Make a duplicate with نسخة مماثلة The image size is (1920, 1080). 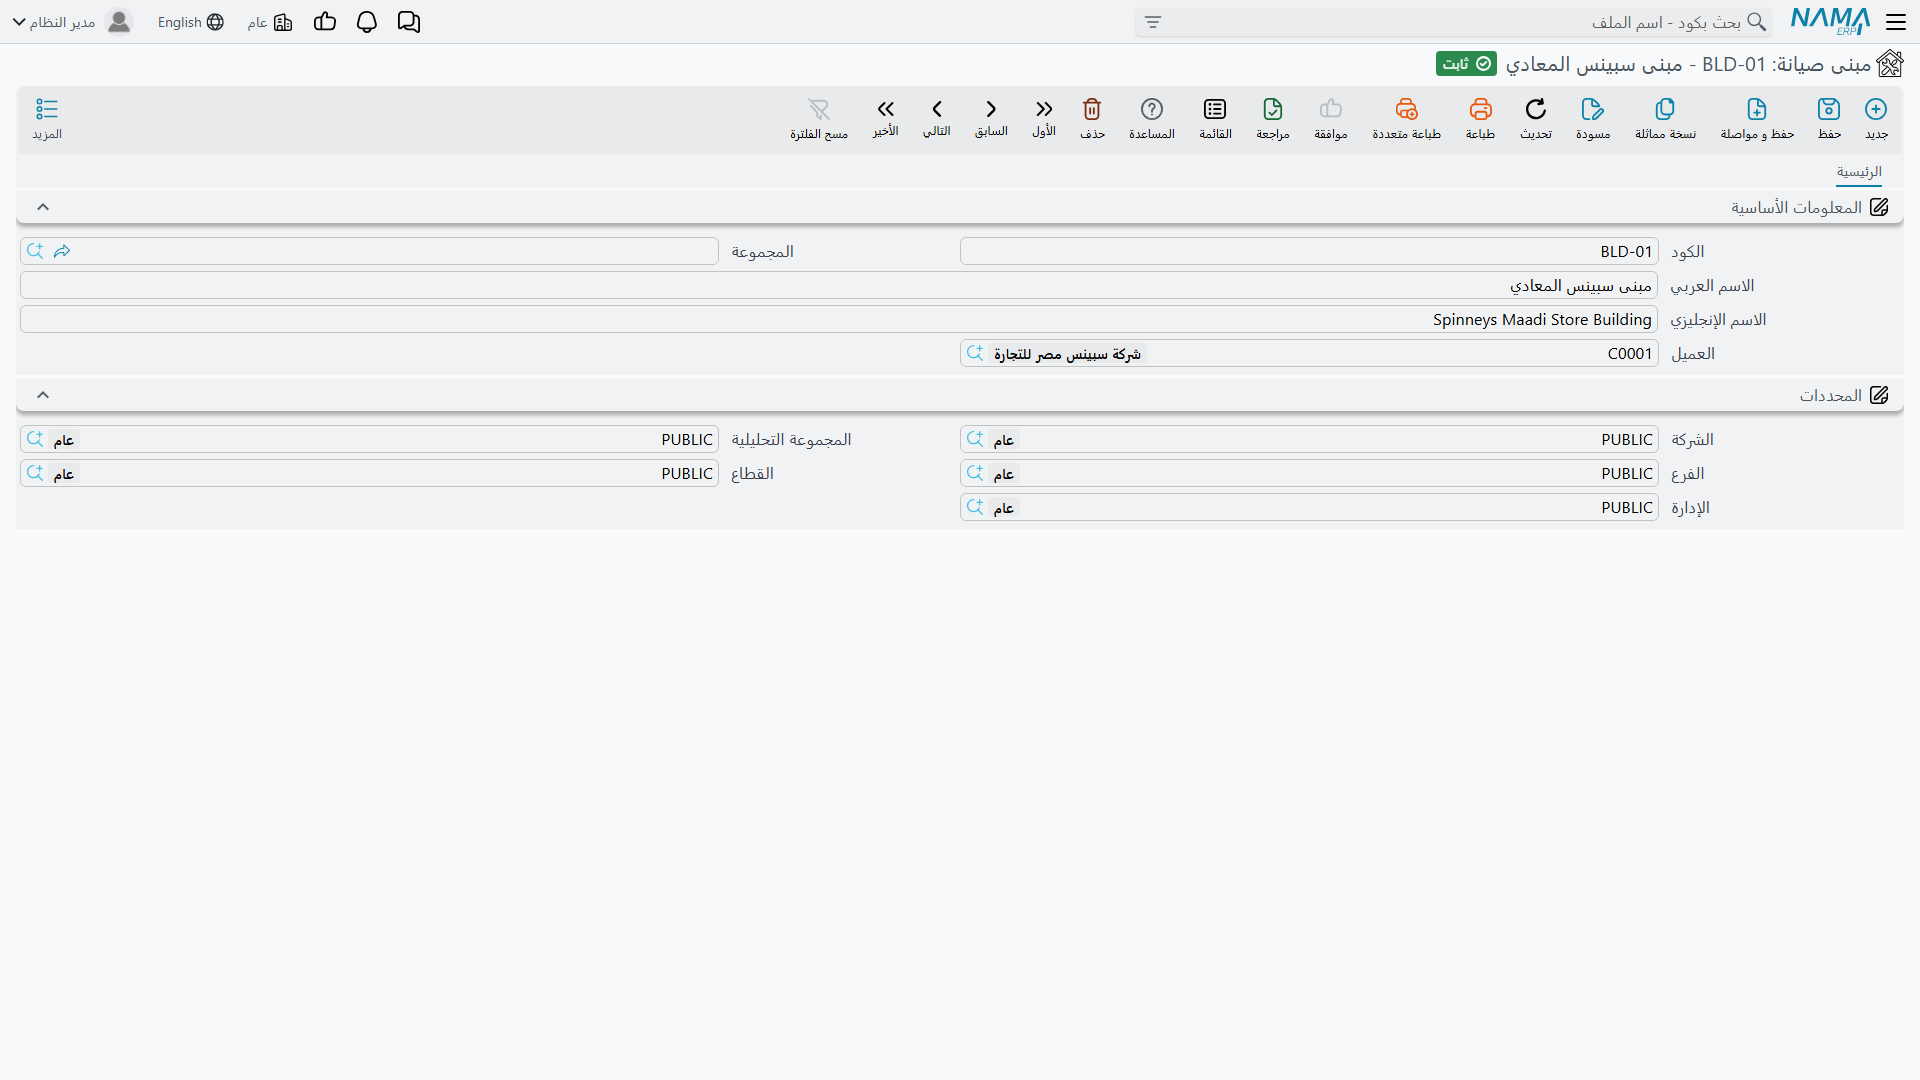click(x=1665, y=118)
